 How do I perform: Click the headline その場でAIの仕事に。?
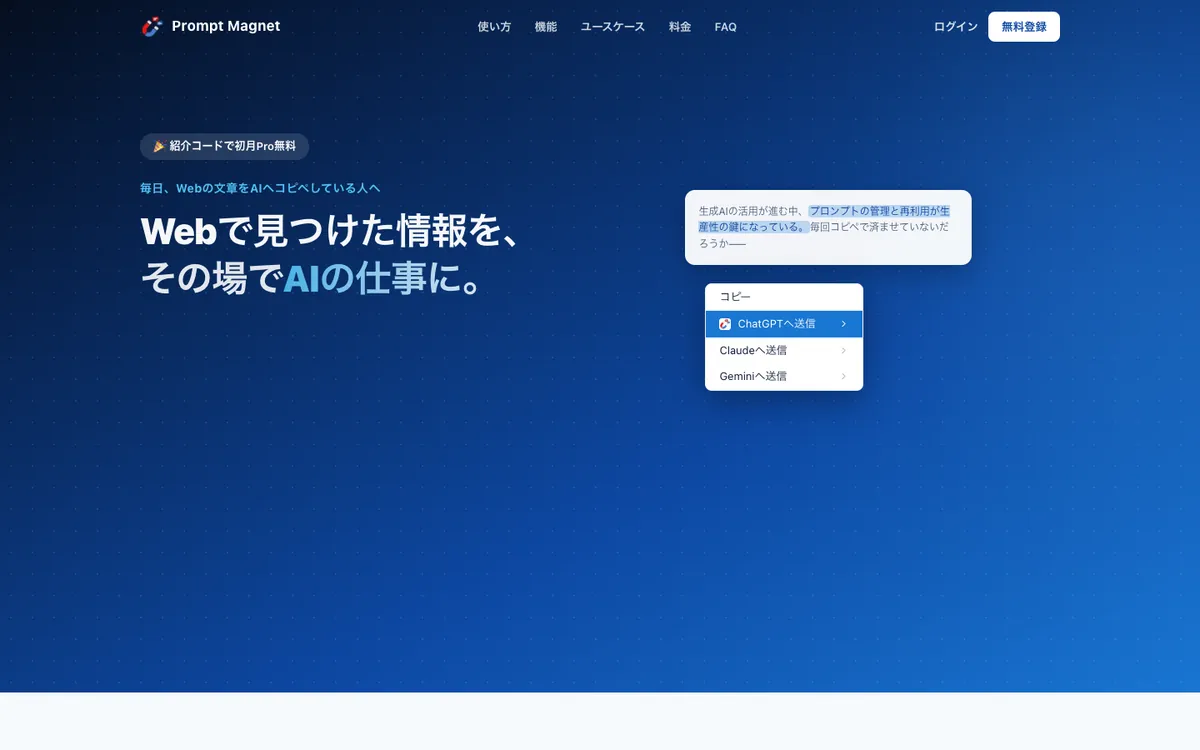(314, 279)
